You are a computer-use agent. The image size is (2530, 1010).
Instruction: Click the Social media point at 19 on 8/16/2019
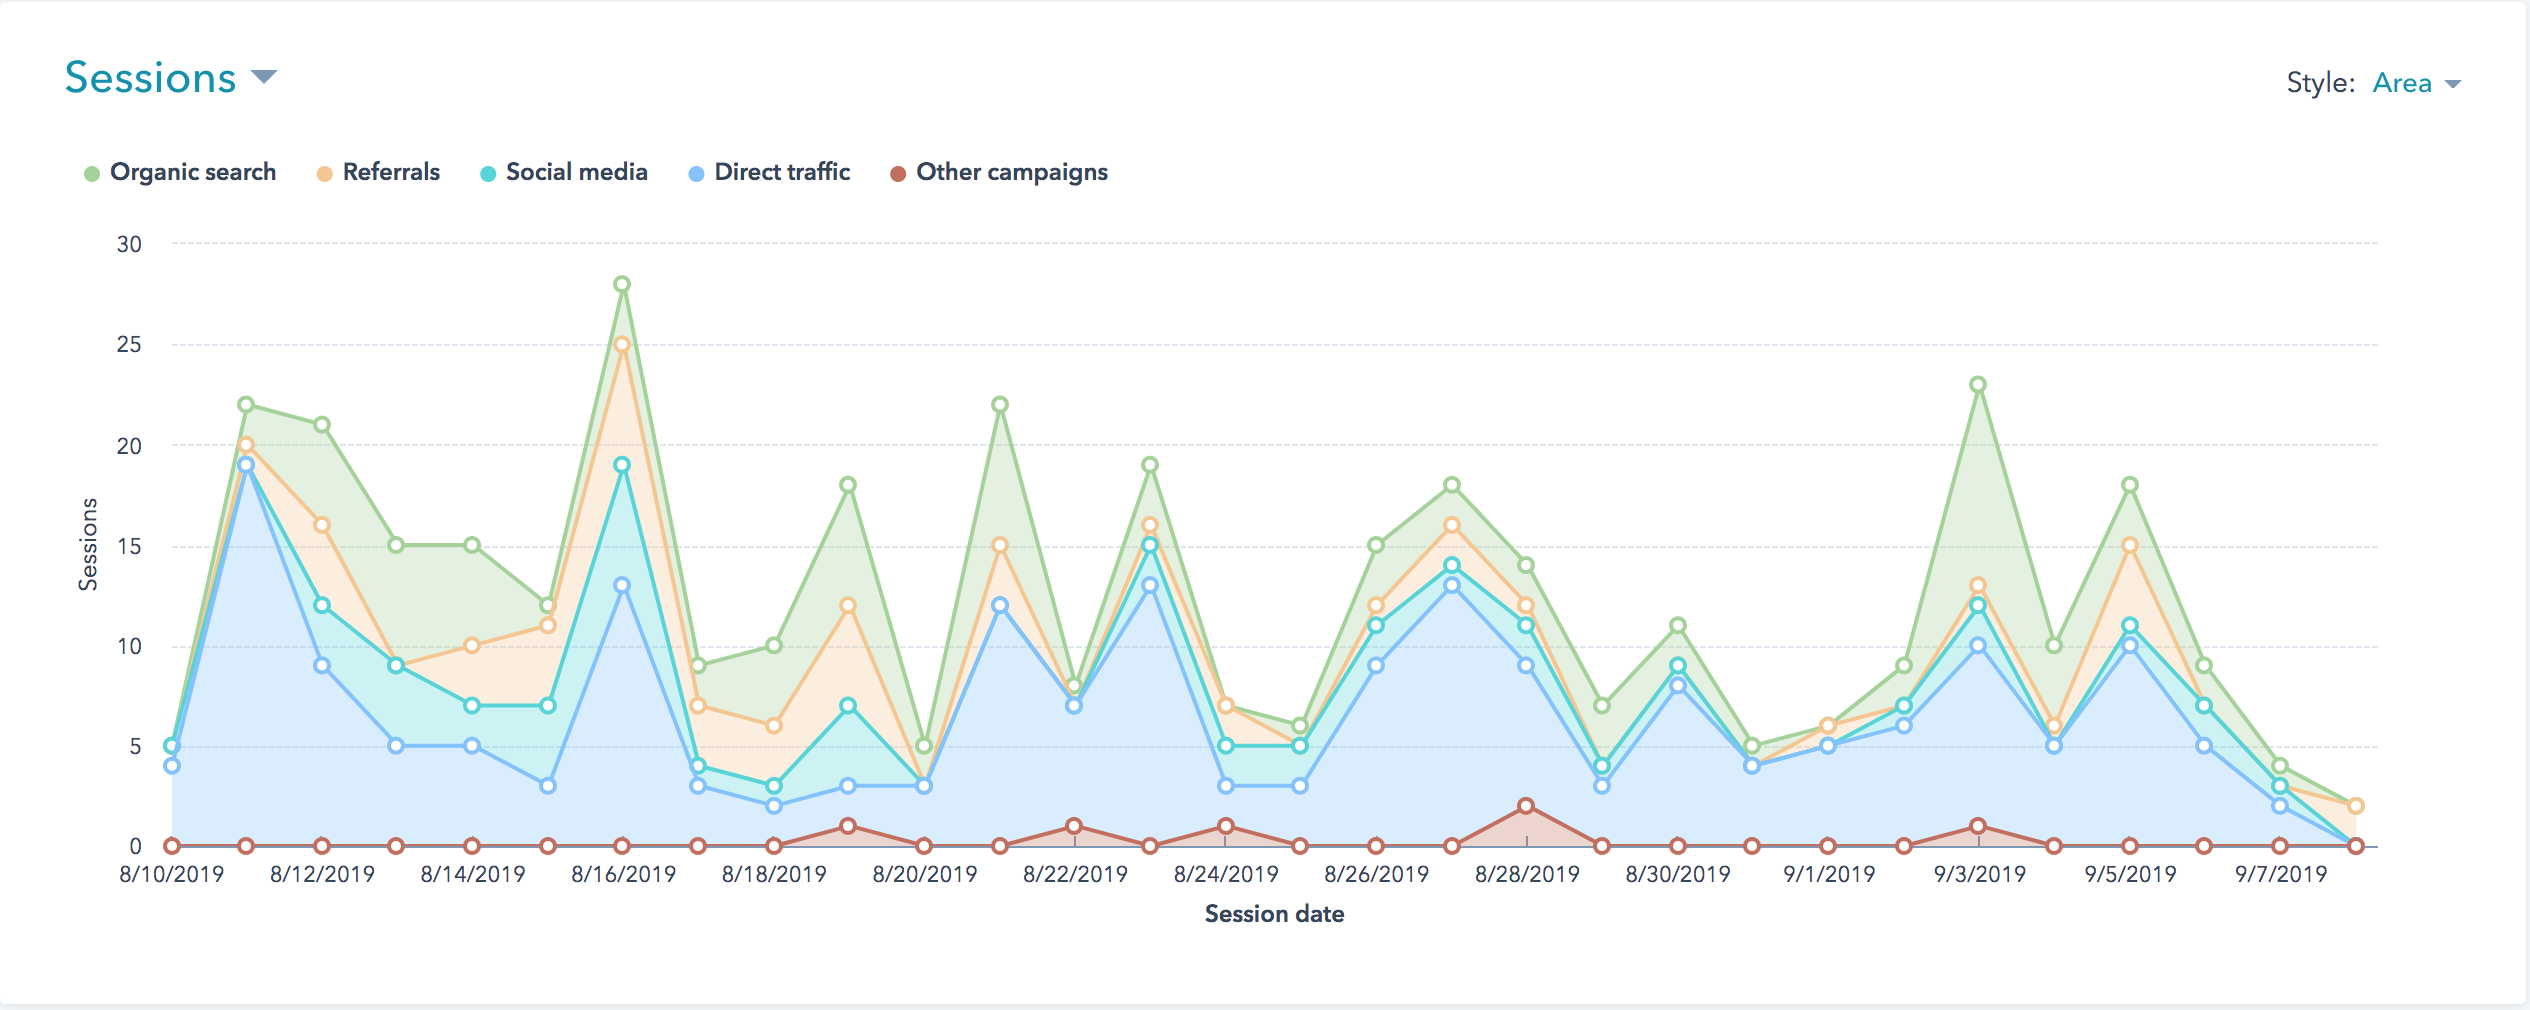(x=622, y=465)
